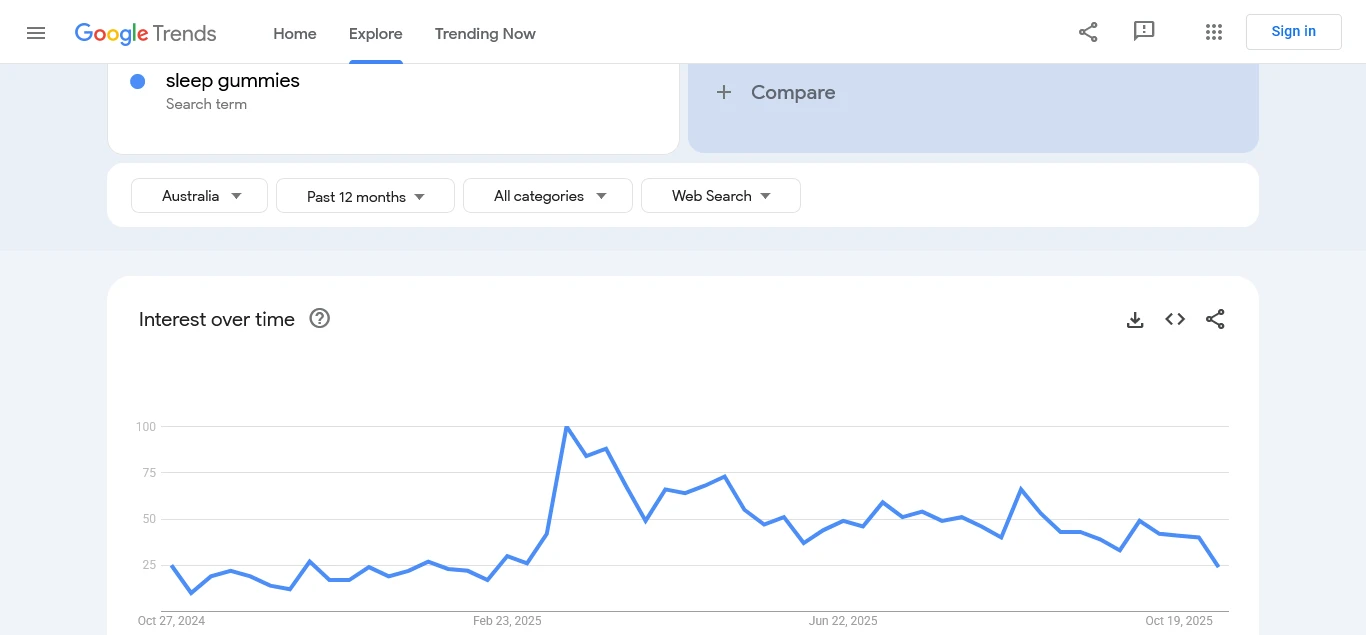The image size is (1366, 635).
Task: Switch to the Trending Now tab
Action: [x=485, y=34]
